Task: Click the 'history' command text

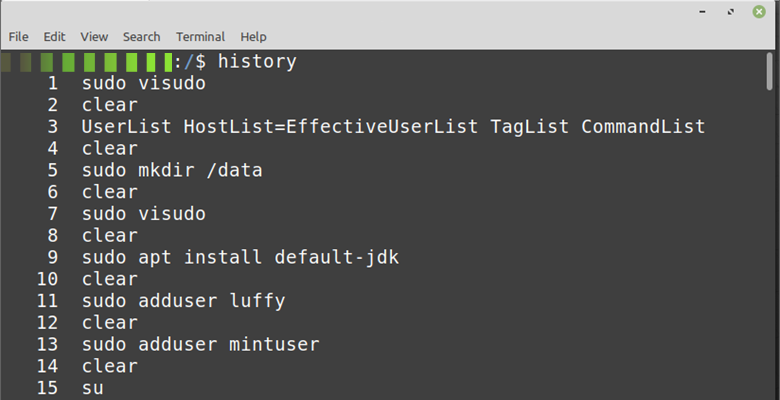Action: [257, 61]
